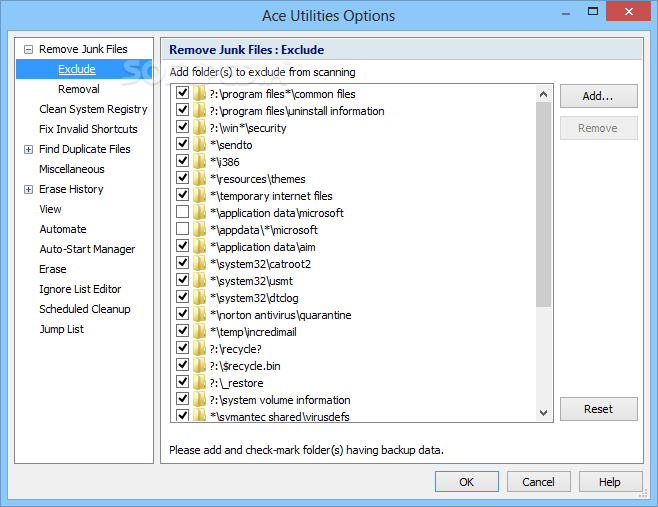Open the Clean System Registry options
Image resolution: width=658 pixels, height=507 pixels.
coord(93,109)
